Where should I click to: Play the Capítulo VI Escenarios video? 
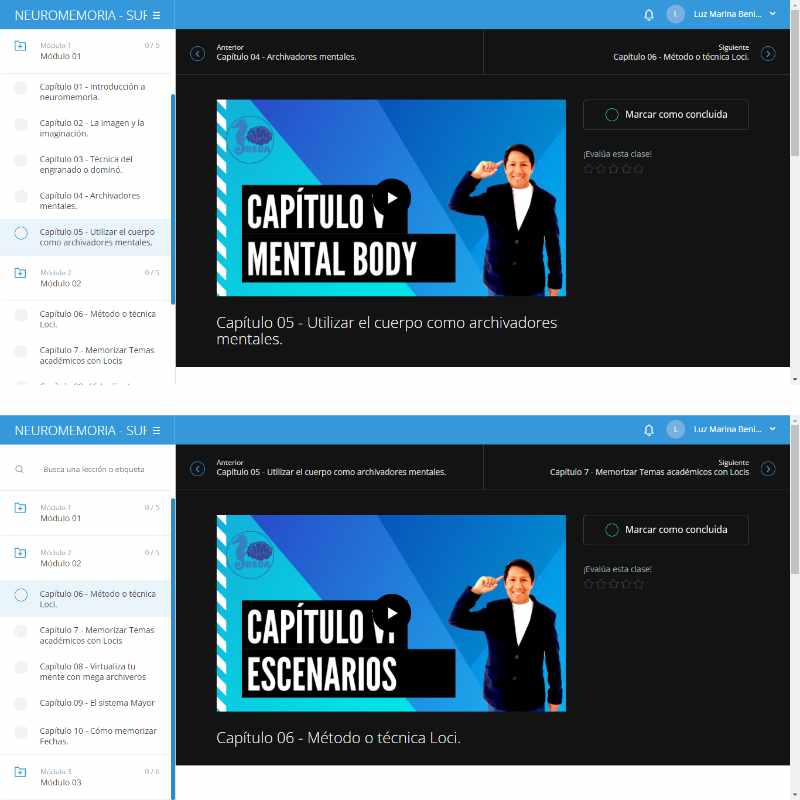click(391, 613)
